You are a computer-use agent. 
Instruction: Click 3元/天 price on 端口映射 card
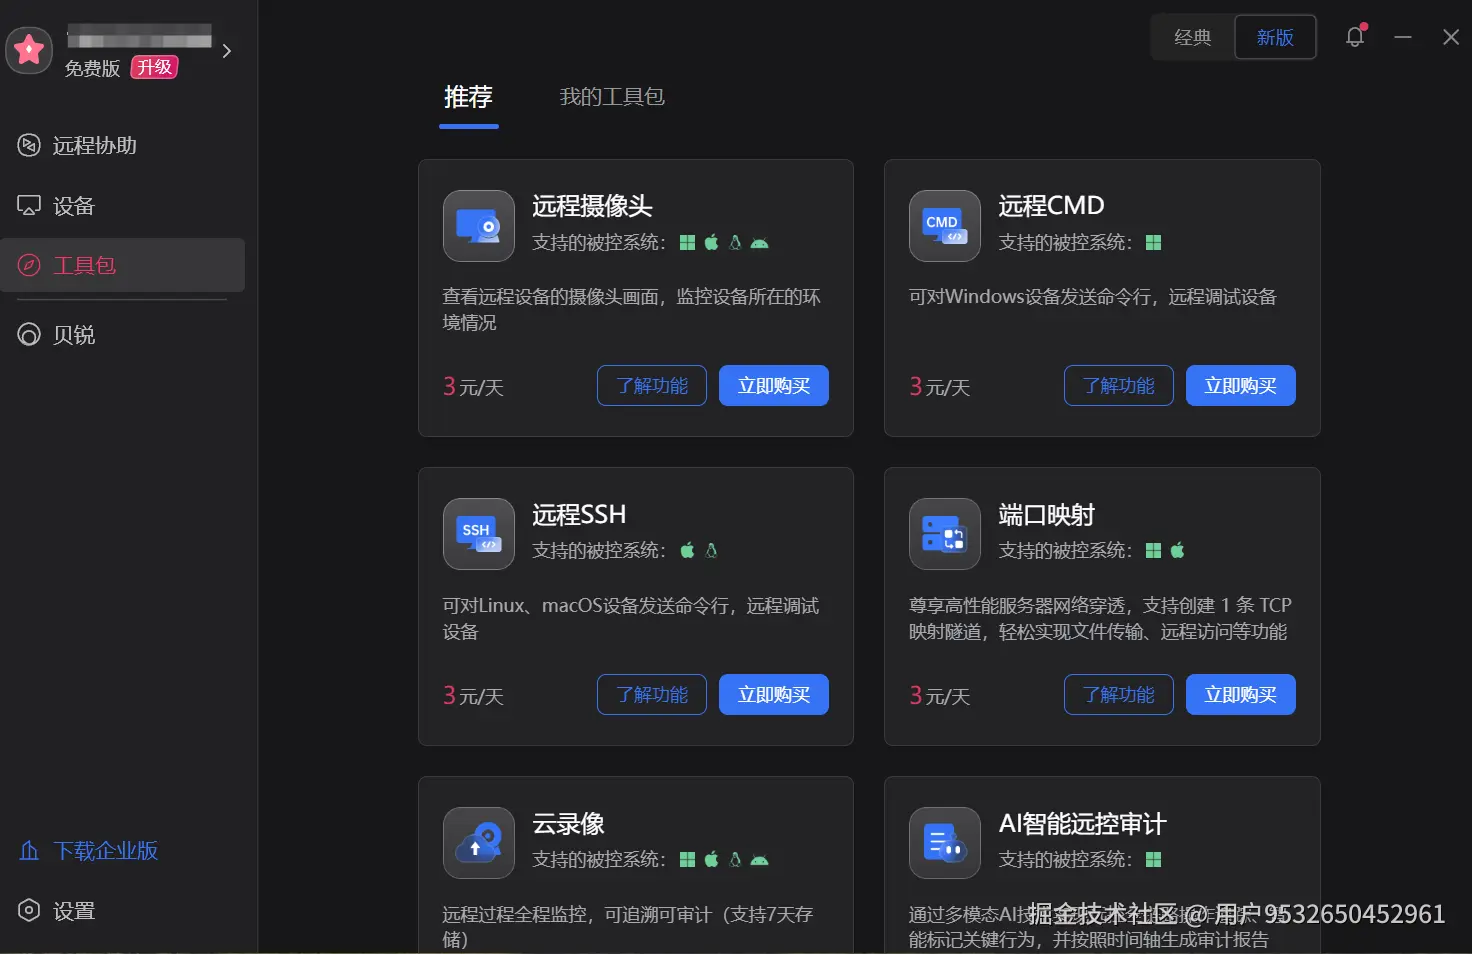tap(939, 695)
